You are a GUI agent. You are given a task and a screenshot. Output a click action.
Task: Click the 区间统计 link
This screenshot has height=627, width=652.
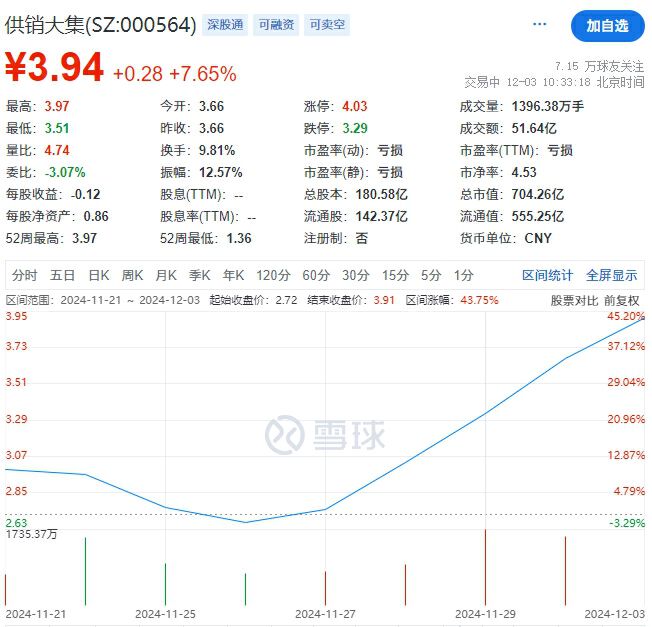tap(547, 275)
